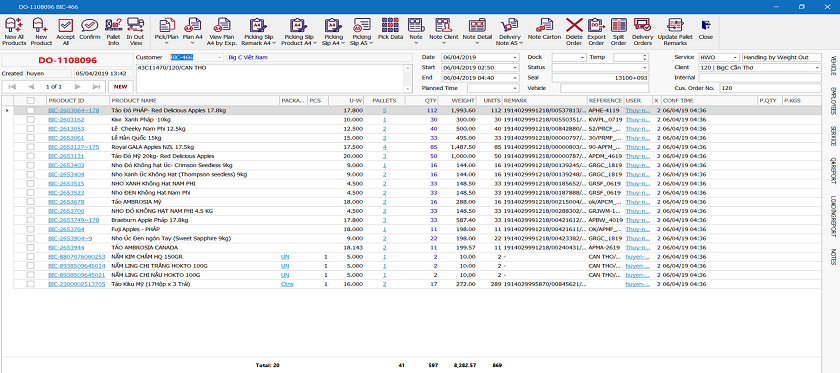840x373 pixels.
Task: Expand the Dock dropdown
Action: point(583,57)
